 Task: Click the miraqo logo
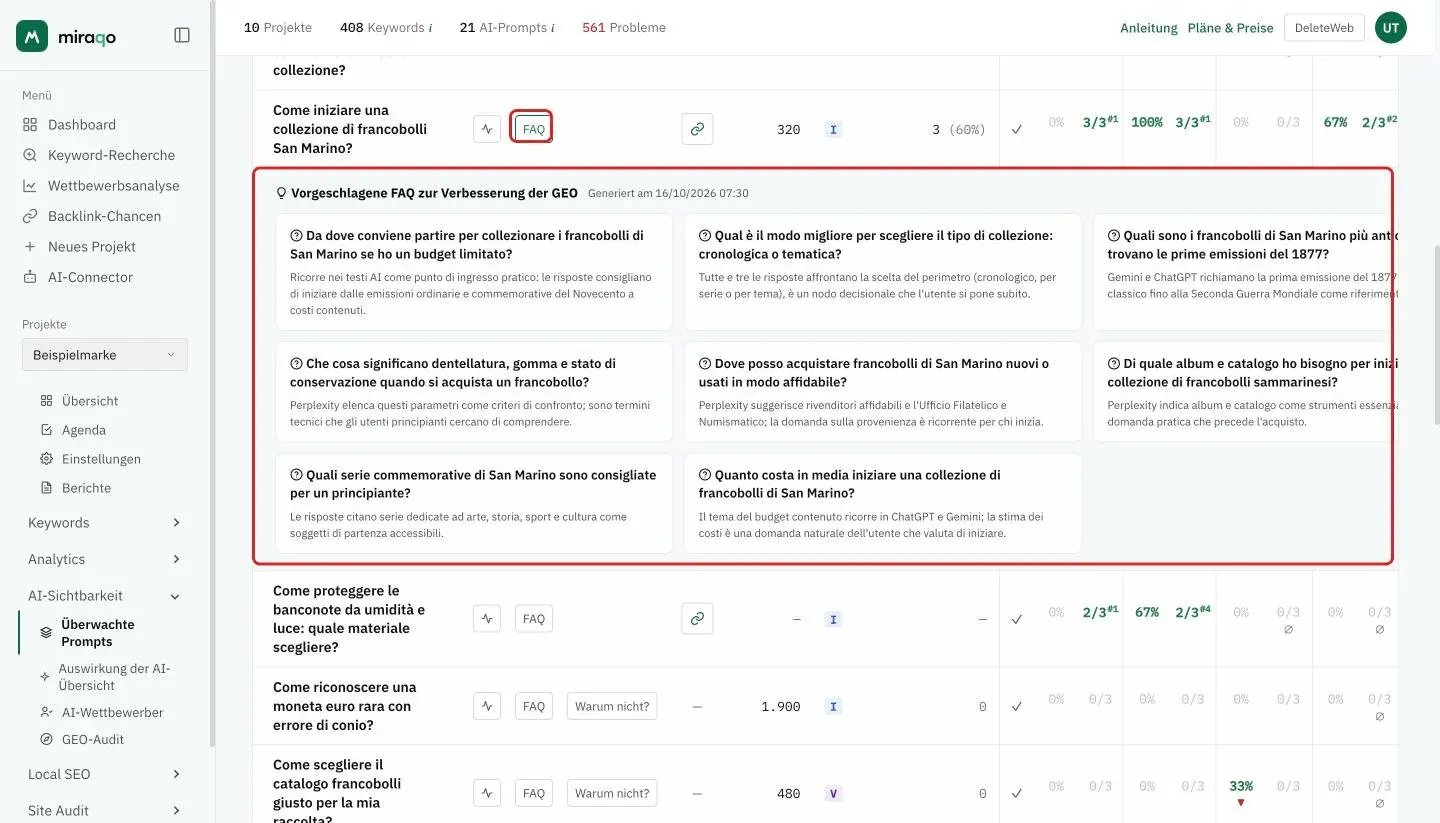click(x=66, y=36)
